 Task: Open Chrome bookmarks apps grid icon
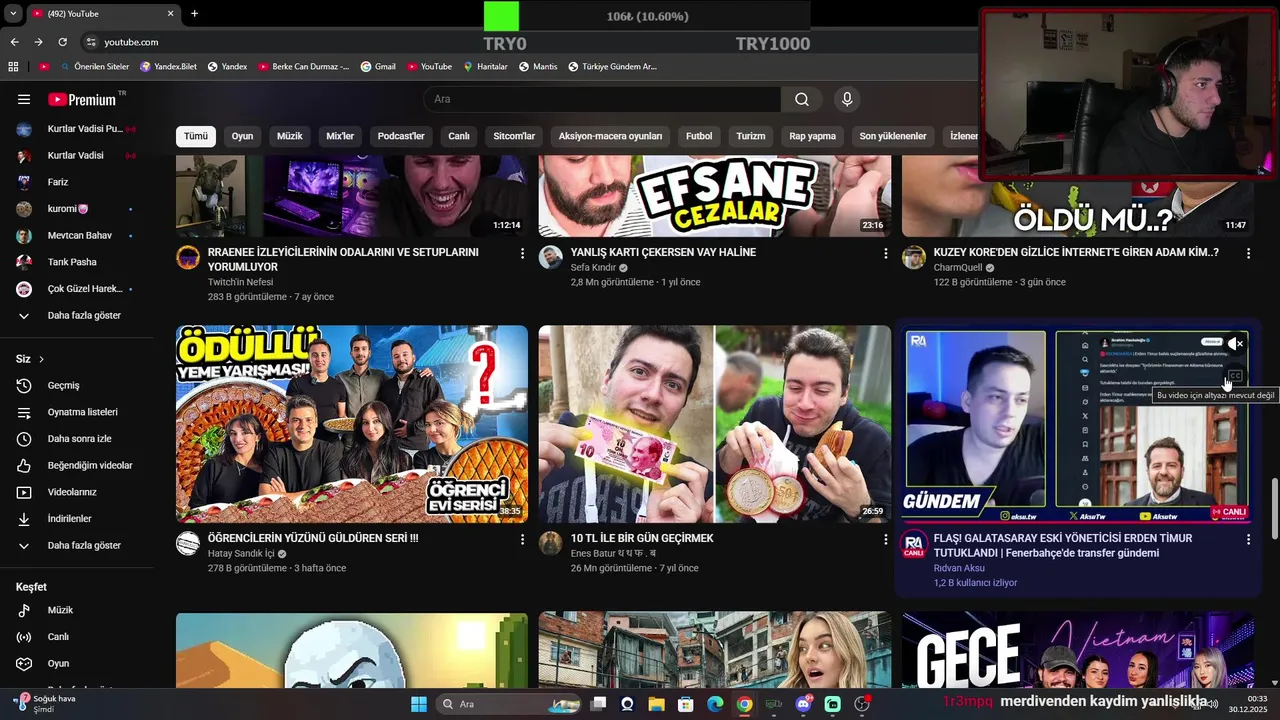point(13,67)
